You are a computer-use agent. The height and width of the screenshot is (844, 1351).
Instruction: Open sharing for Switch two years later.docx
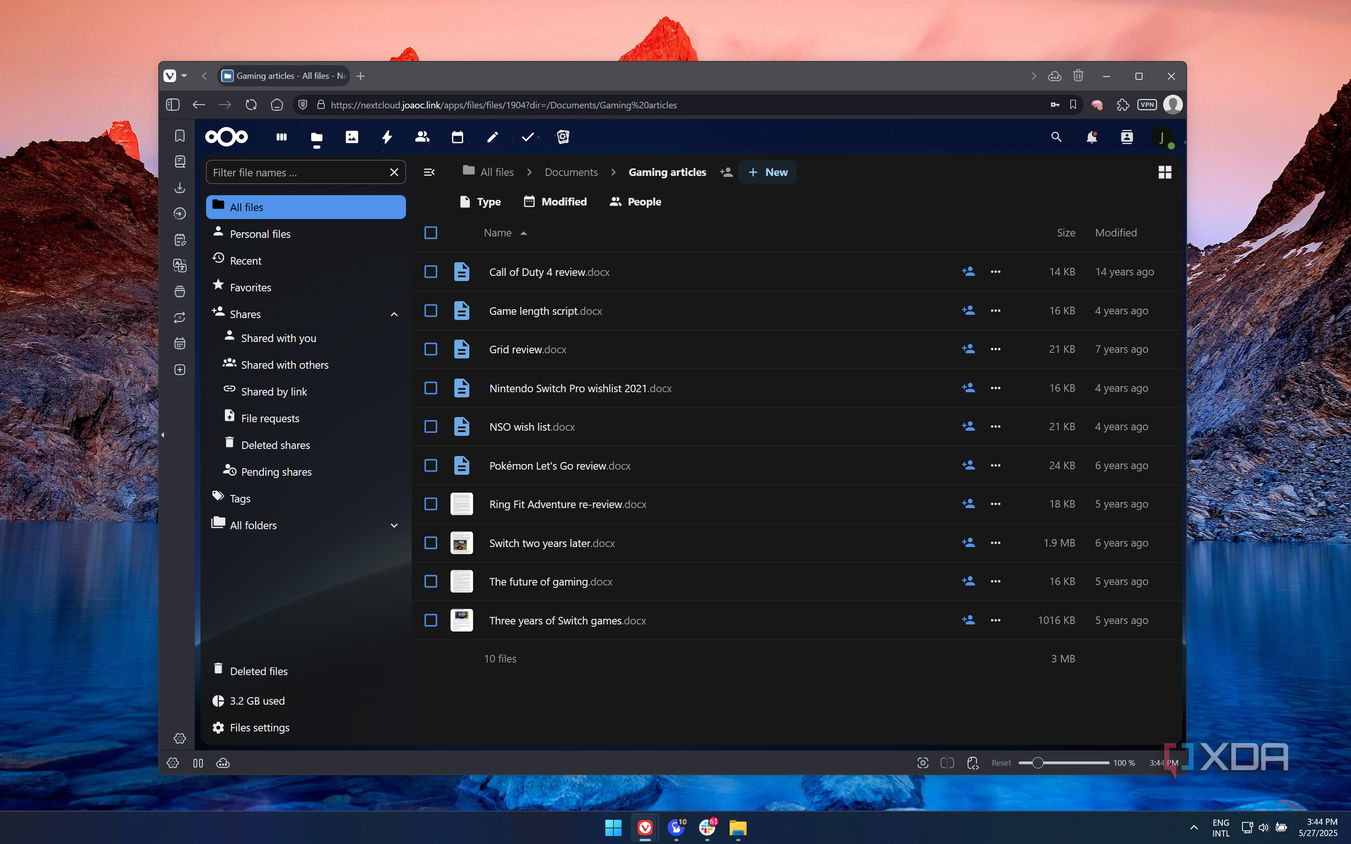coord(968,543)
